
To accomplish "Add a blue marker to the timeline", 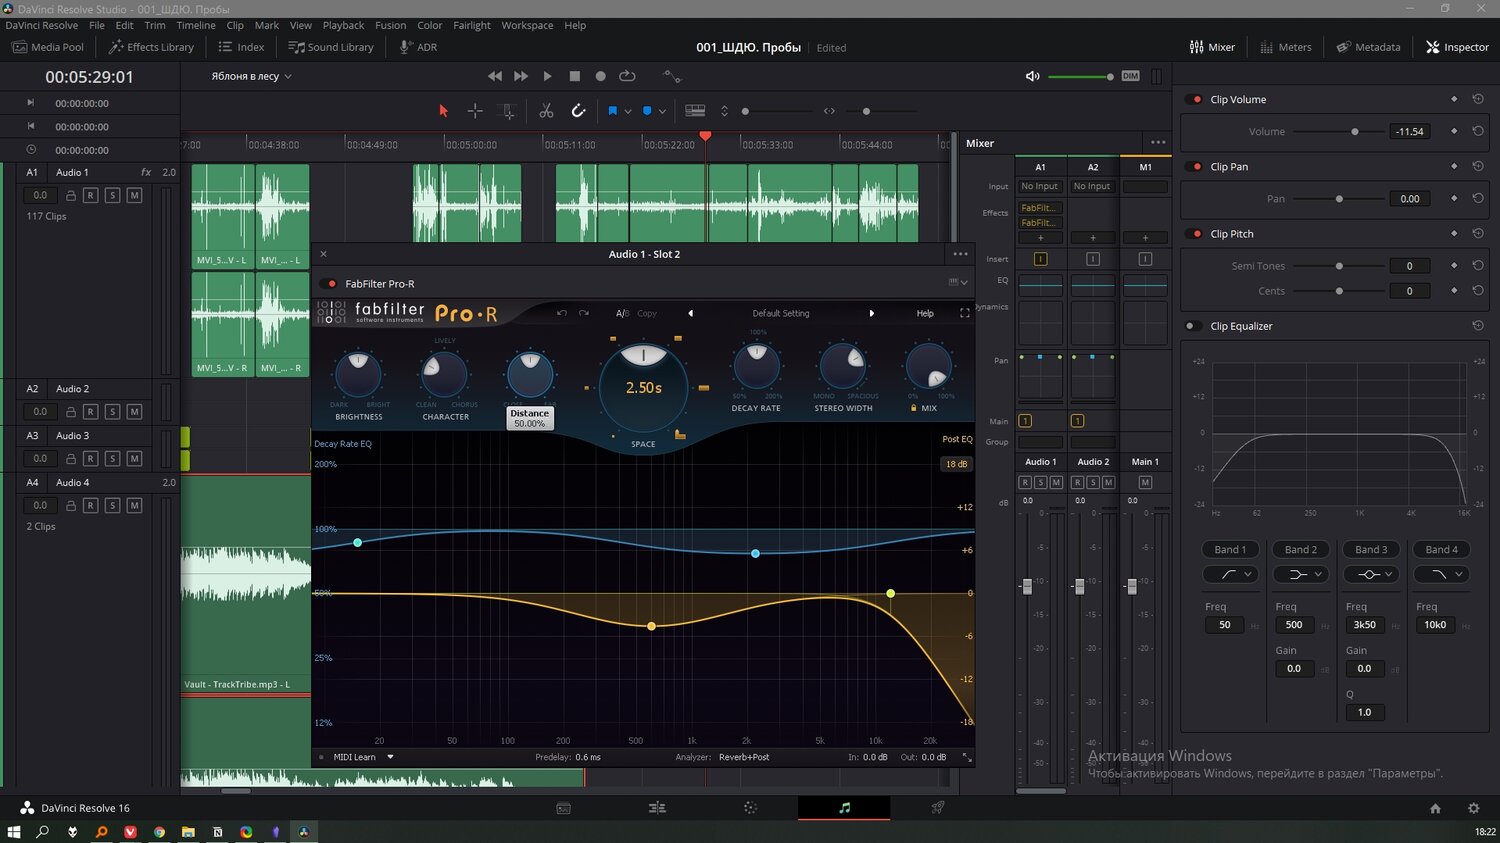I will pos(647,111).
